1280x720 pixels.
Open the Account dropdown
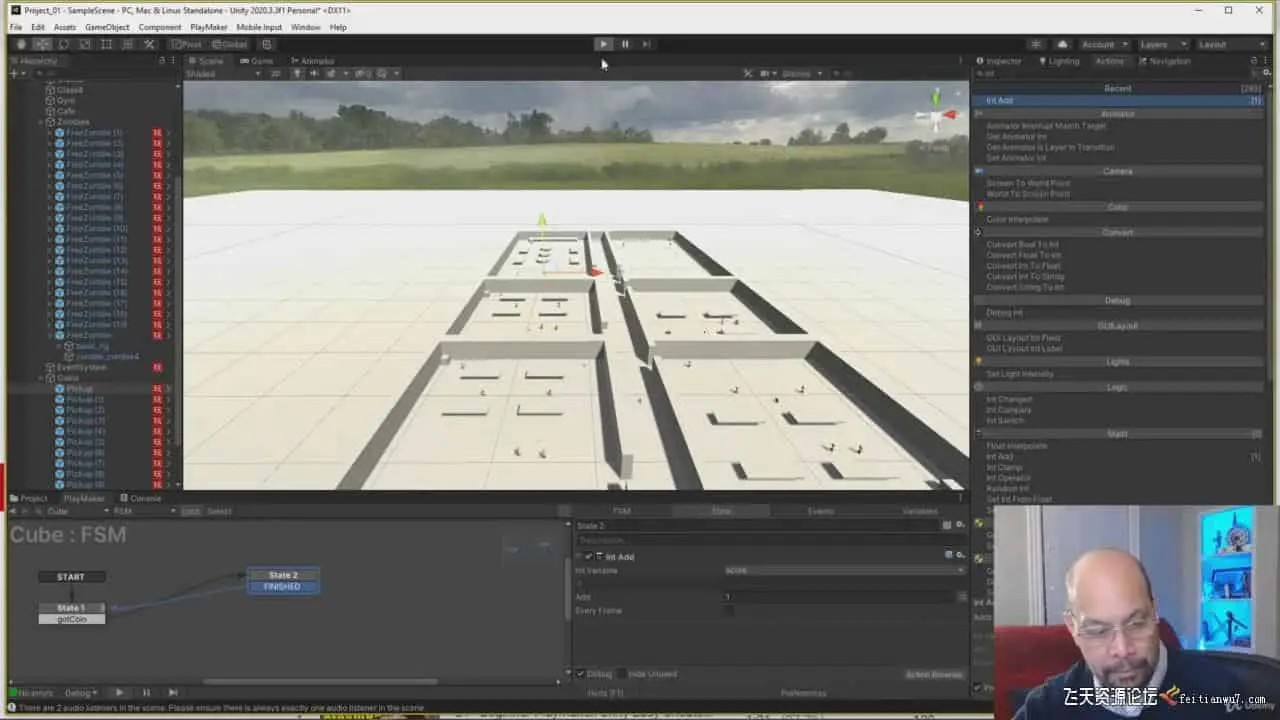point(1104,44)
